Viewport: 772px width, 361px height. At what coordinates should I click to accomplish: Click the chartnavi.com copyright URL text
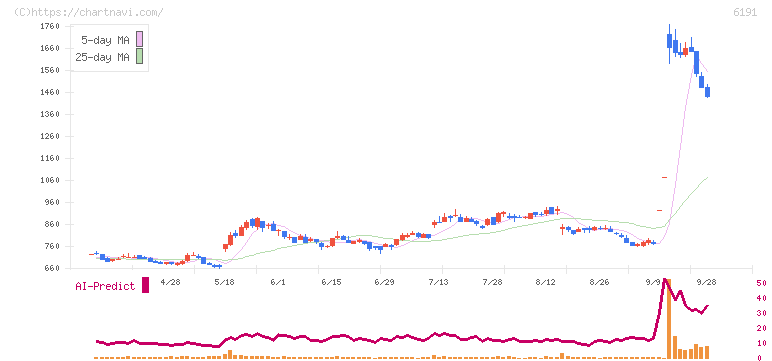pyautogui.click(x=89, y=12)
